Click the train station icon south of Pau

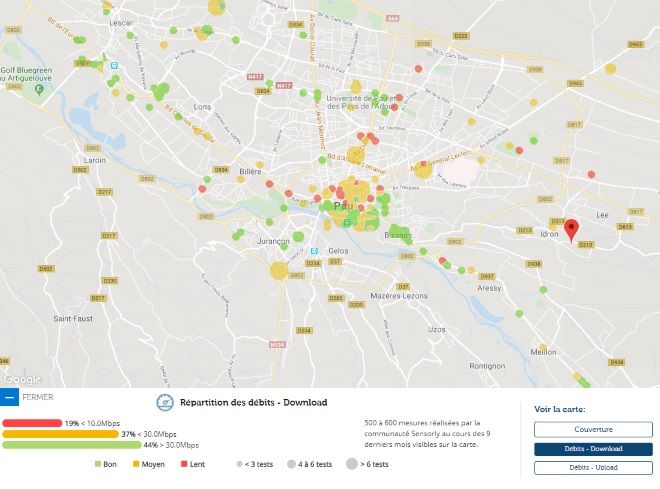[347, 222]
